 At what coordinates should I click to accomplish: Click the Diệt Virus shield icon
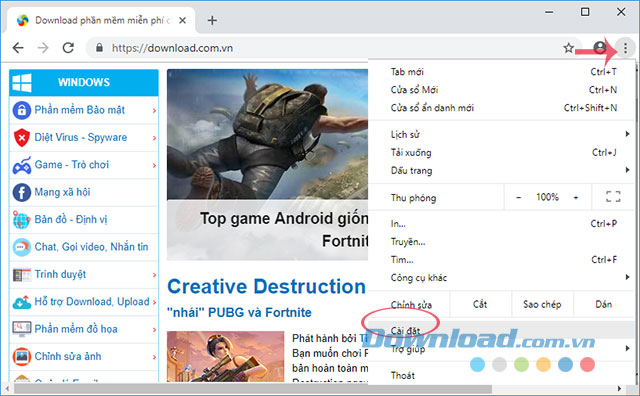coord(22,138)
